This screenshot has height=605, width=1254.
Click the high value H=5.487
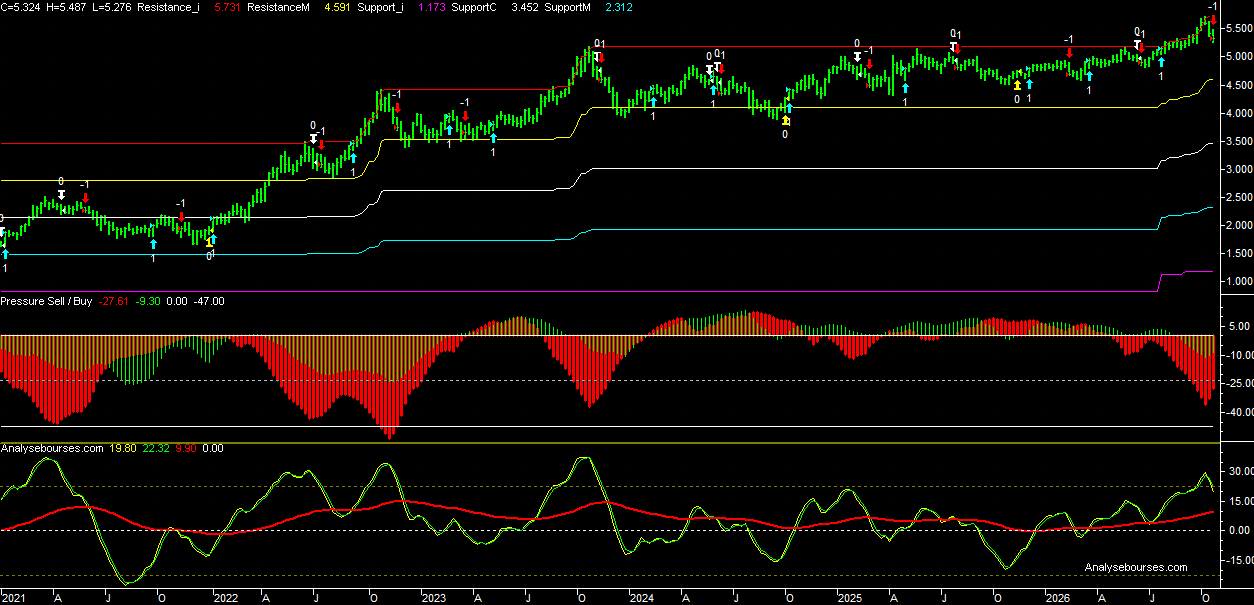(x=64, y=6)
